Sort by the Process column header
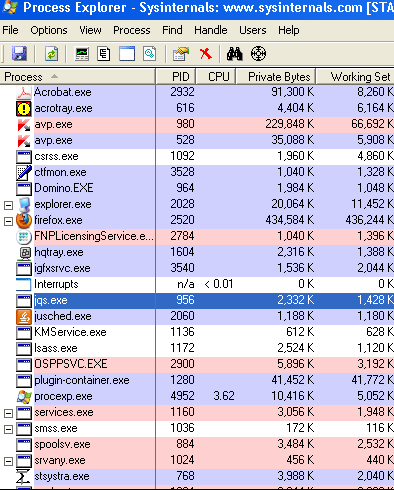The width and height of the screenshot is (394, 490). click(x=78, y=77)
